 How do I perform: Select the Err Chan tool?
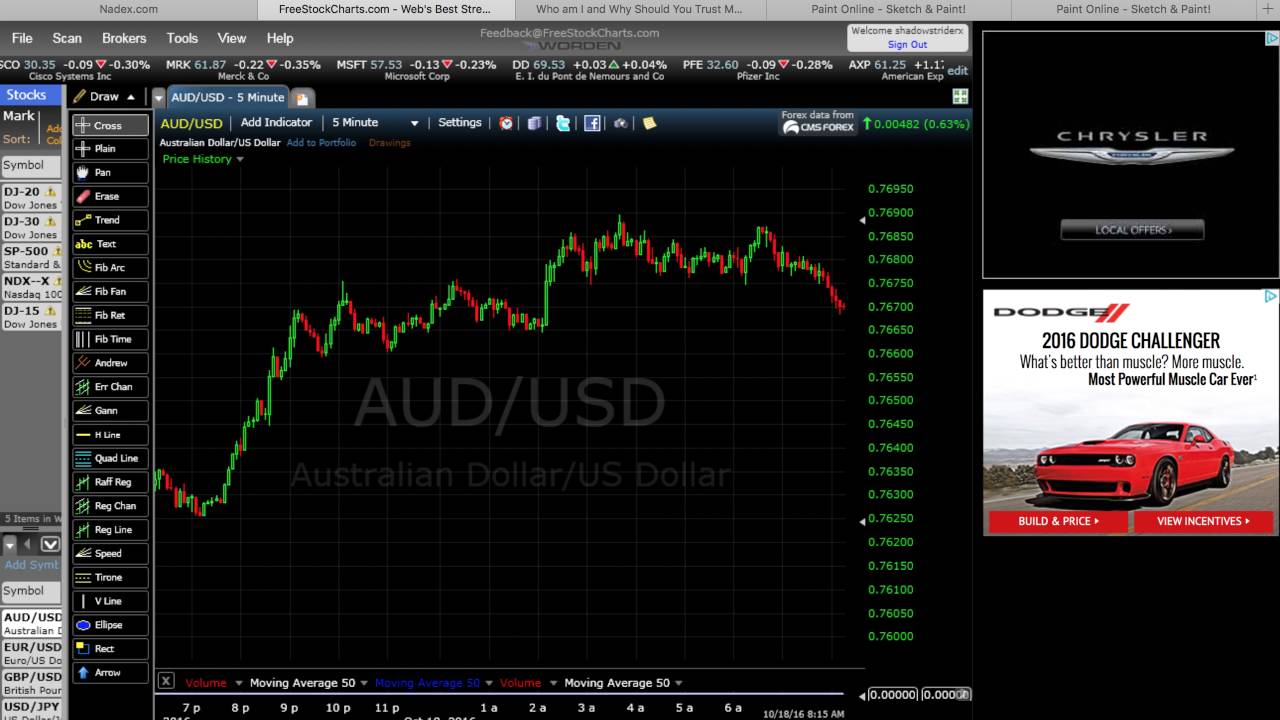tap(110, 387)
